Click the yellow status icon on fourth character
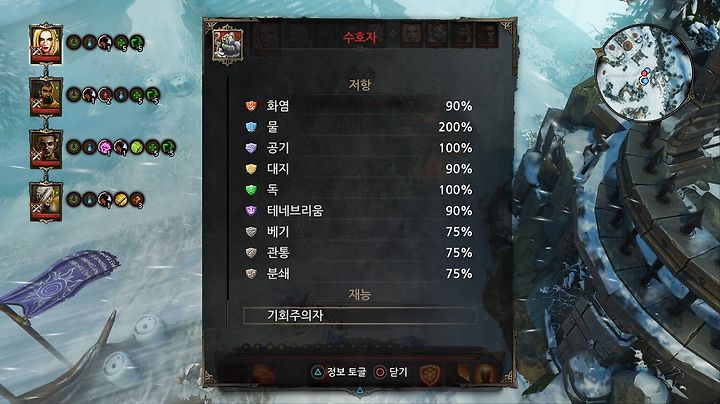 coord(121,200)
